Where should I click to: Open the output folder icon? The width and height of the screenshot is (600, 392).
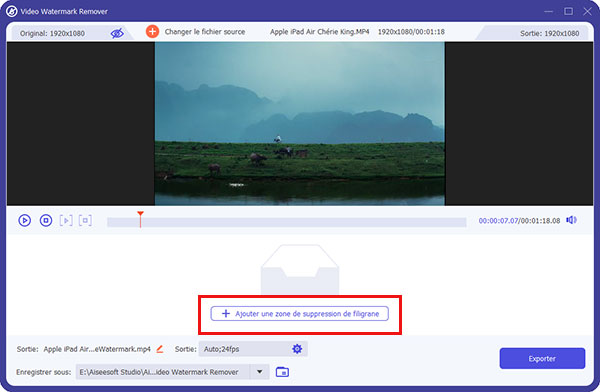[282, 372]
